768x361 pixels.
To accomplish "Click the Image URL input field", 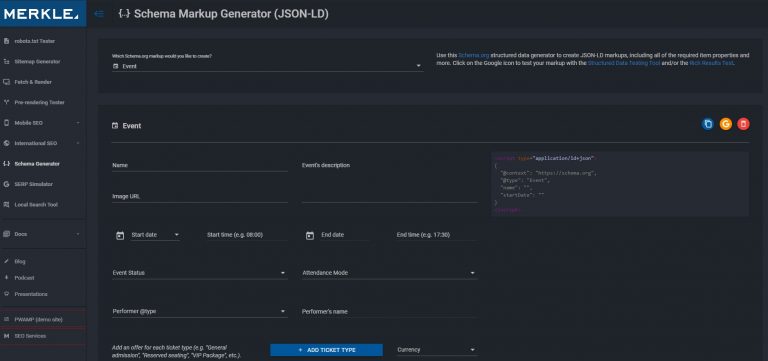I will [x=200, y=196].
